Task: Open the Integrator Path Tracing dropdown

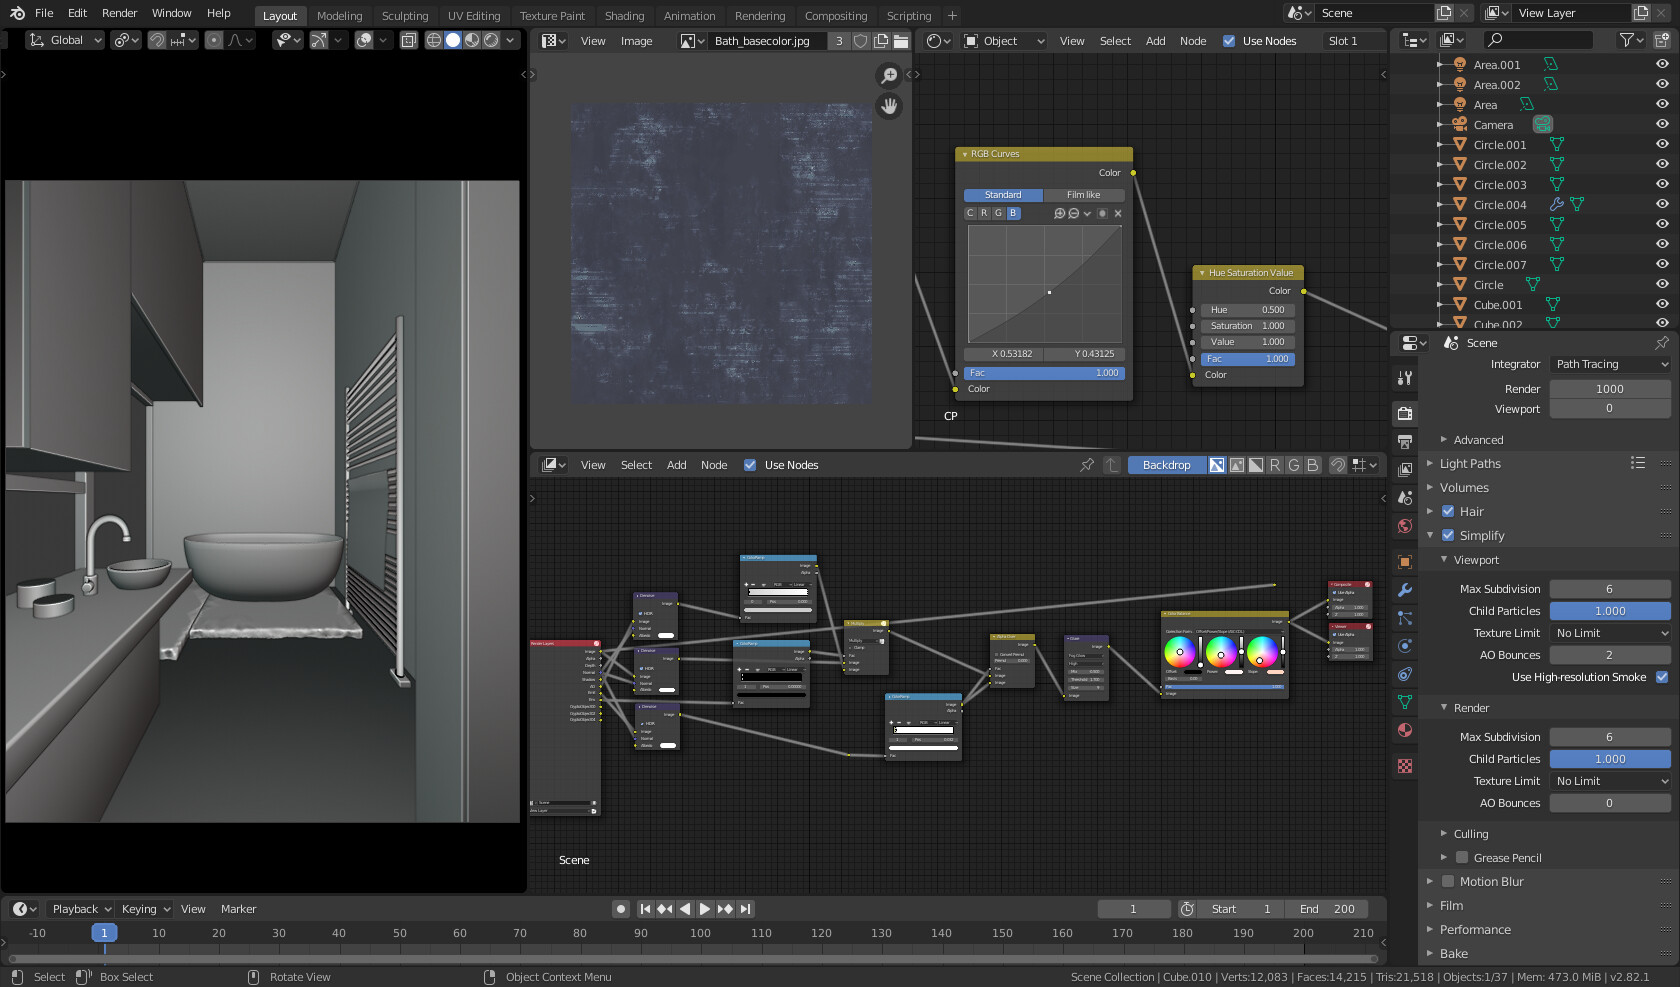Action: tap(1610, 365)
